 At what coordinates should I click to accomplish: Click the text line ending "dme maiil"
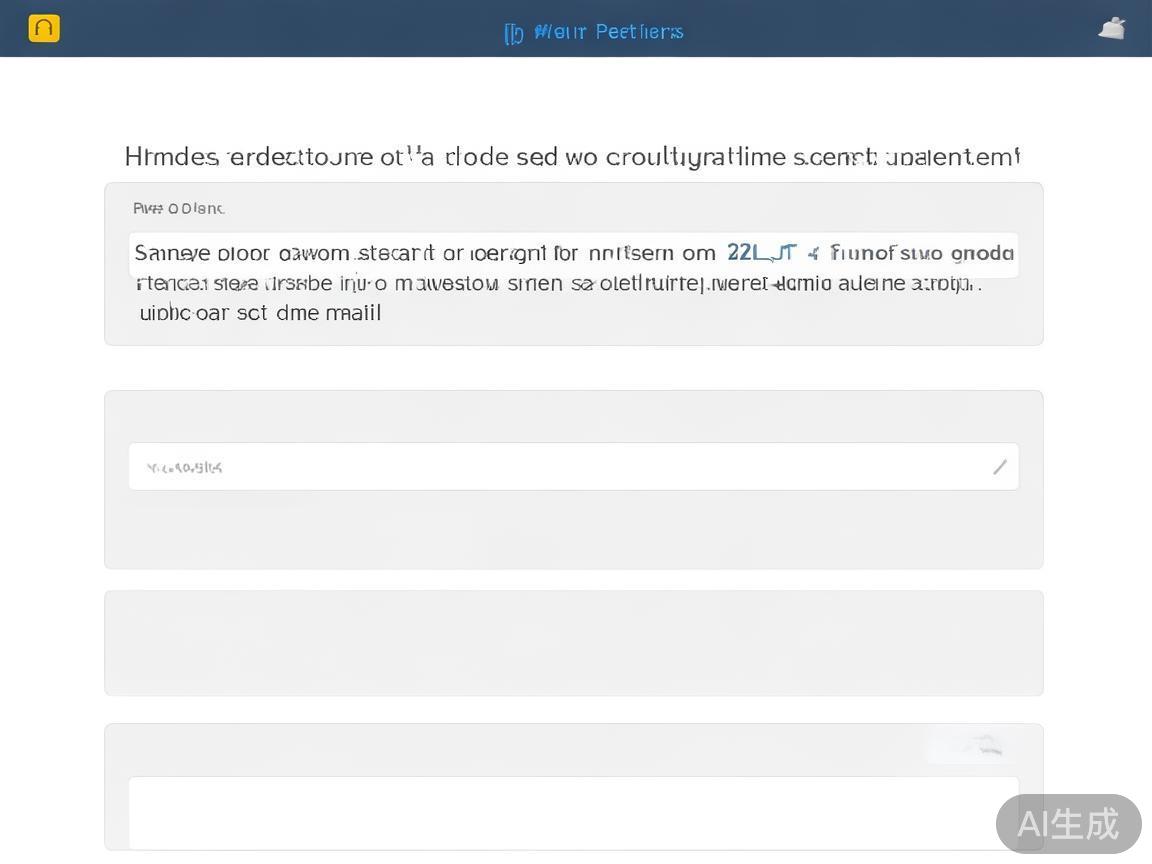(x=260, y=313)
